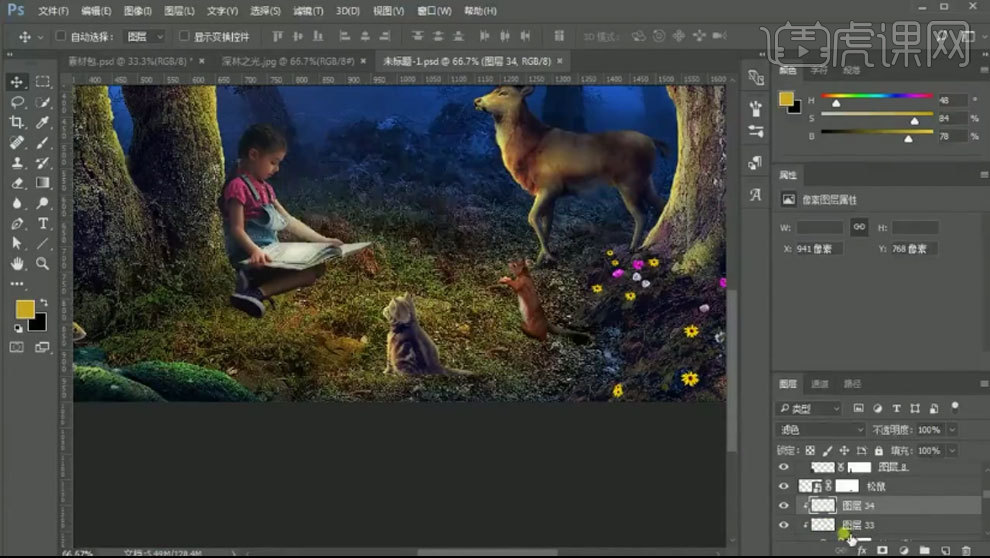The image size is (990, 558).
Task: Open the blend mode 滤色 dropdown
Action: (x=820, y=430)
